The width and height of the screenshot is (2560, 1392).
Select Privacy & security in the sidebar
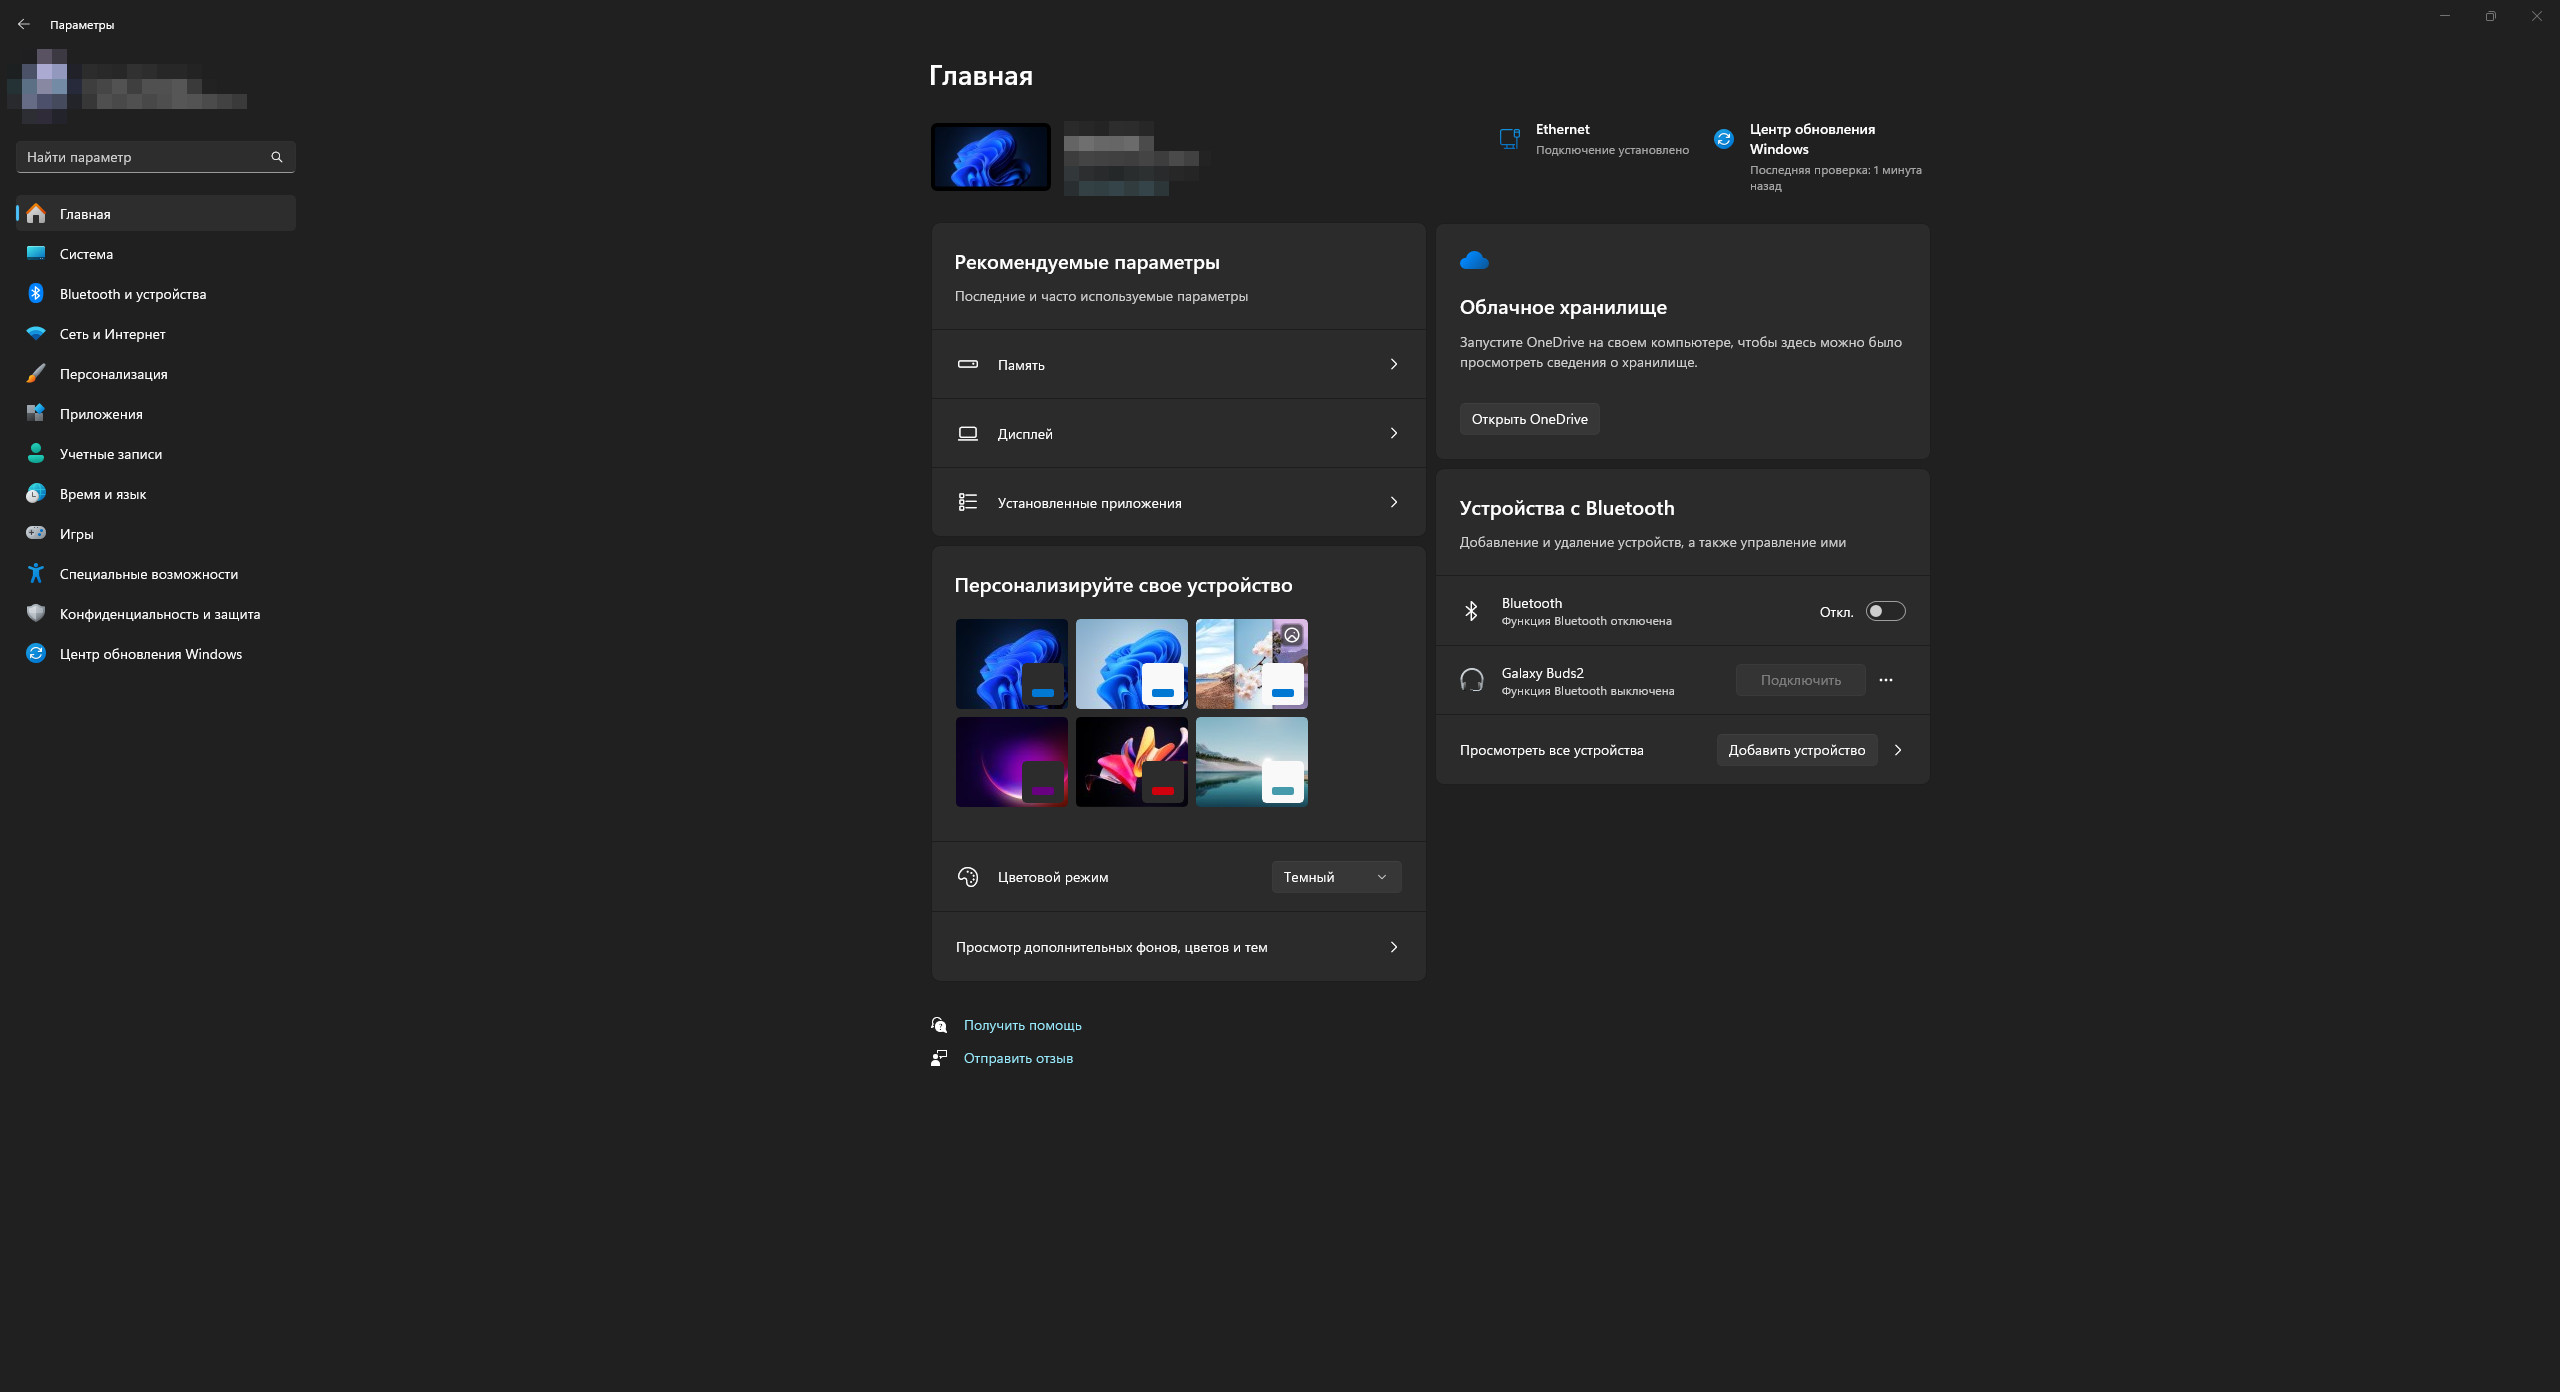coord(159,614)
